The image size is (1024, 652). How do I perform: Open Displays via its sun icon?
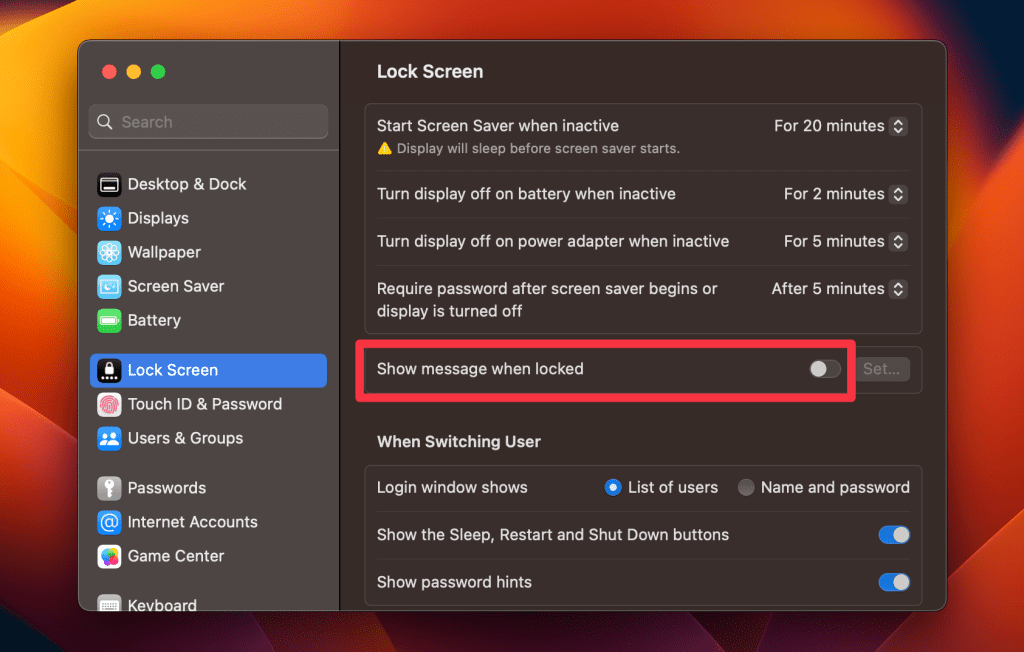109,218
